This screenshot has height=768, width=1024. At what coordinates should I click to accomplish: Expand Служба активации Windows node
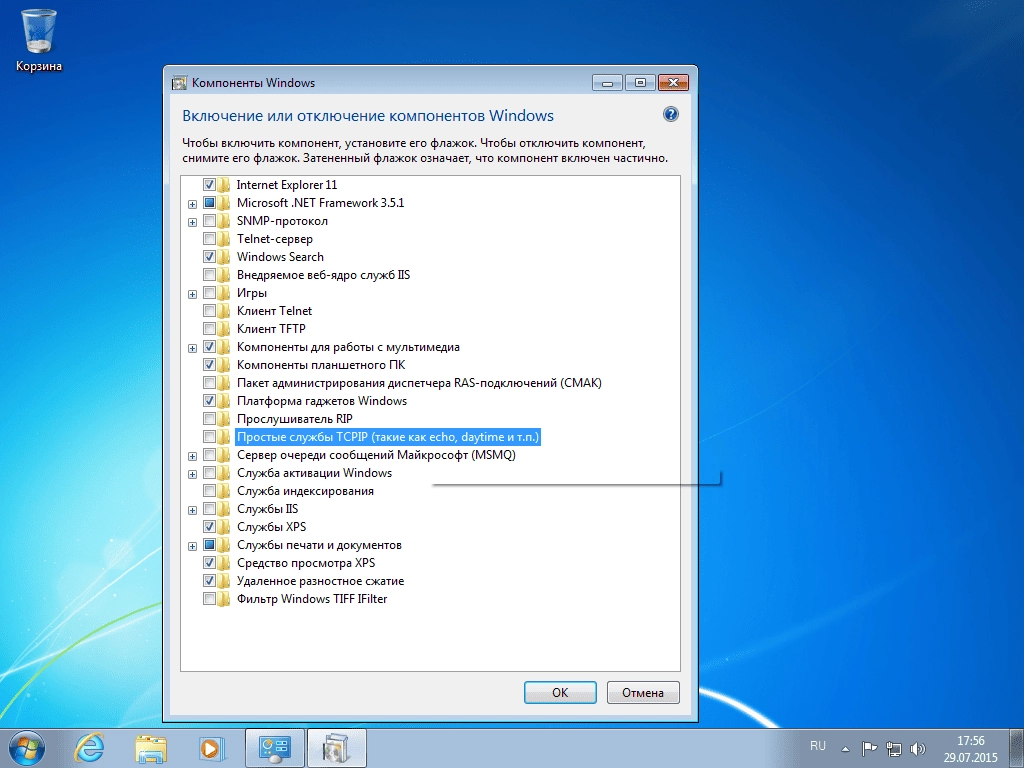point(193,474)
